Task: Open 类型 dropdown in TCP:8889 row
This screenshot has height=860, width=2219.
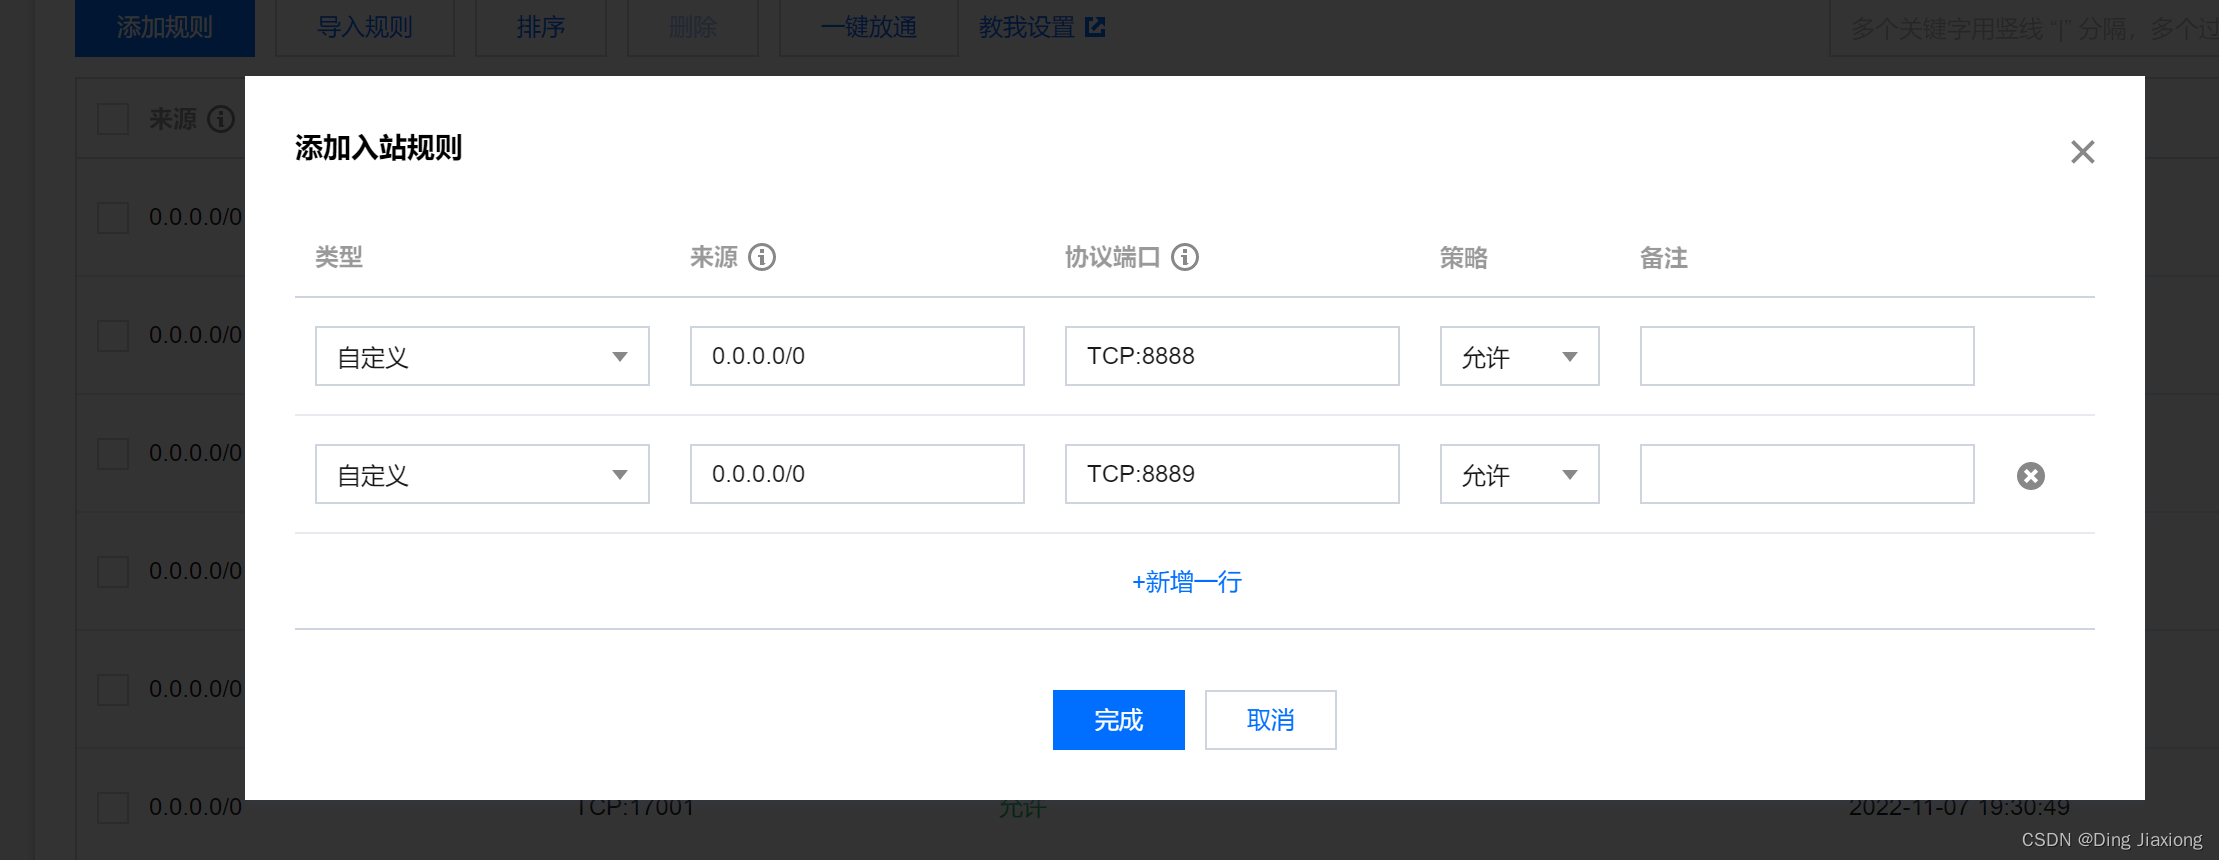Action: pyautogui.click(x=482, y=474)
